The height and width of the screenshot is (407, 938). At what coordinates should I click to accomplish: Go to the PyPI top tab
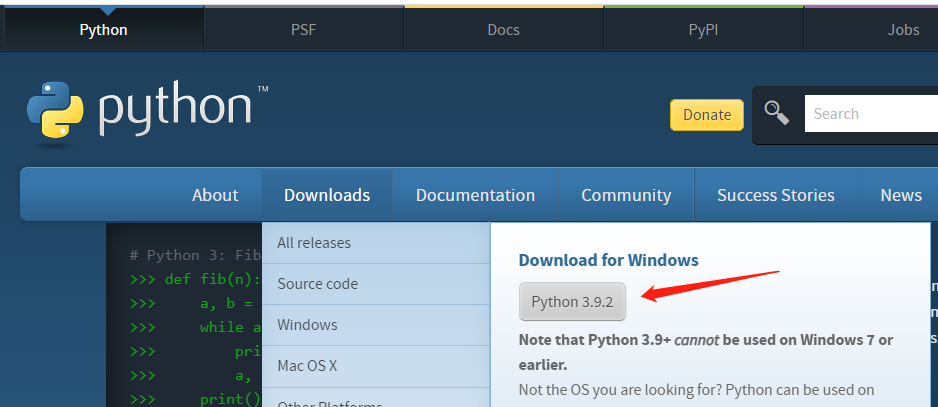tap(704, 29)
